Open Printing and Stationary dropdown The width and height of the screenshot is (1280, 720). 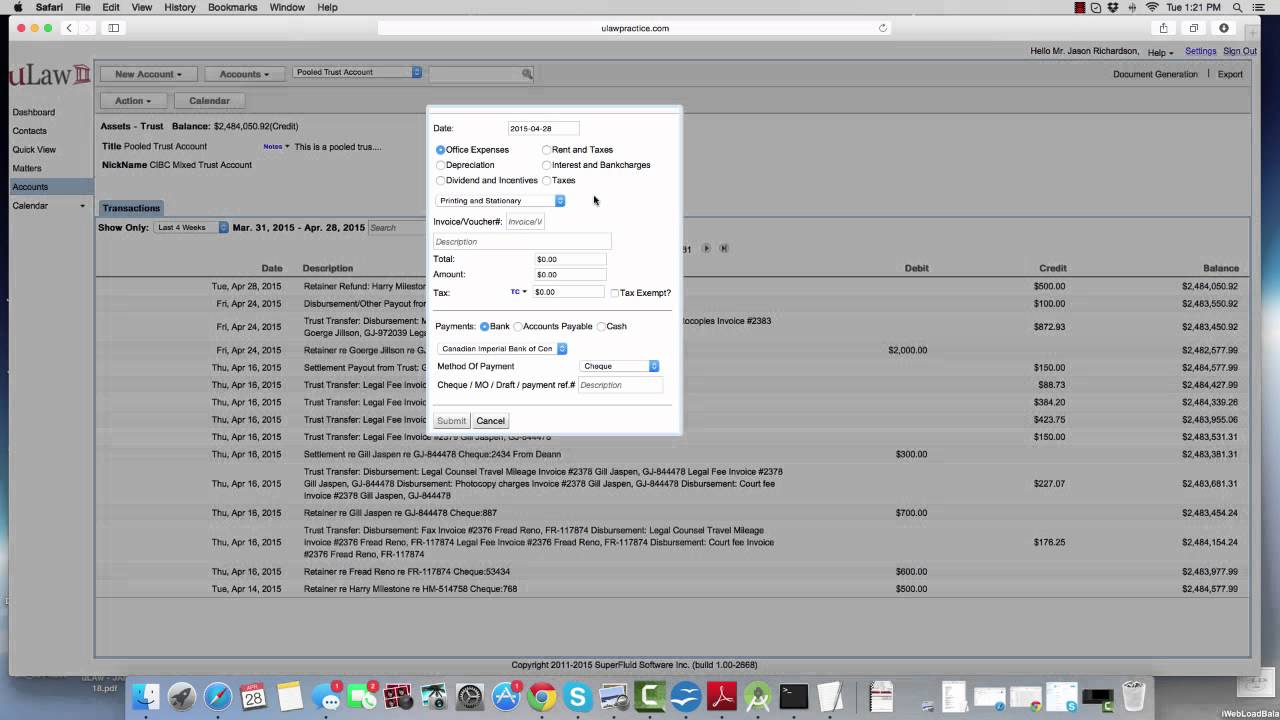501,201
